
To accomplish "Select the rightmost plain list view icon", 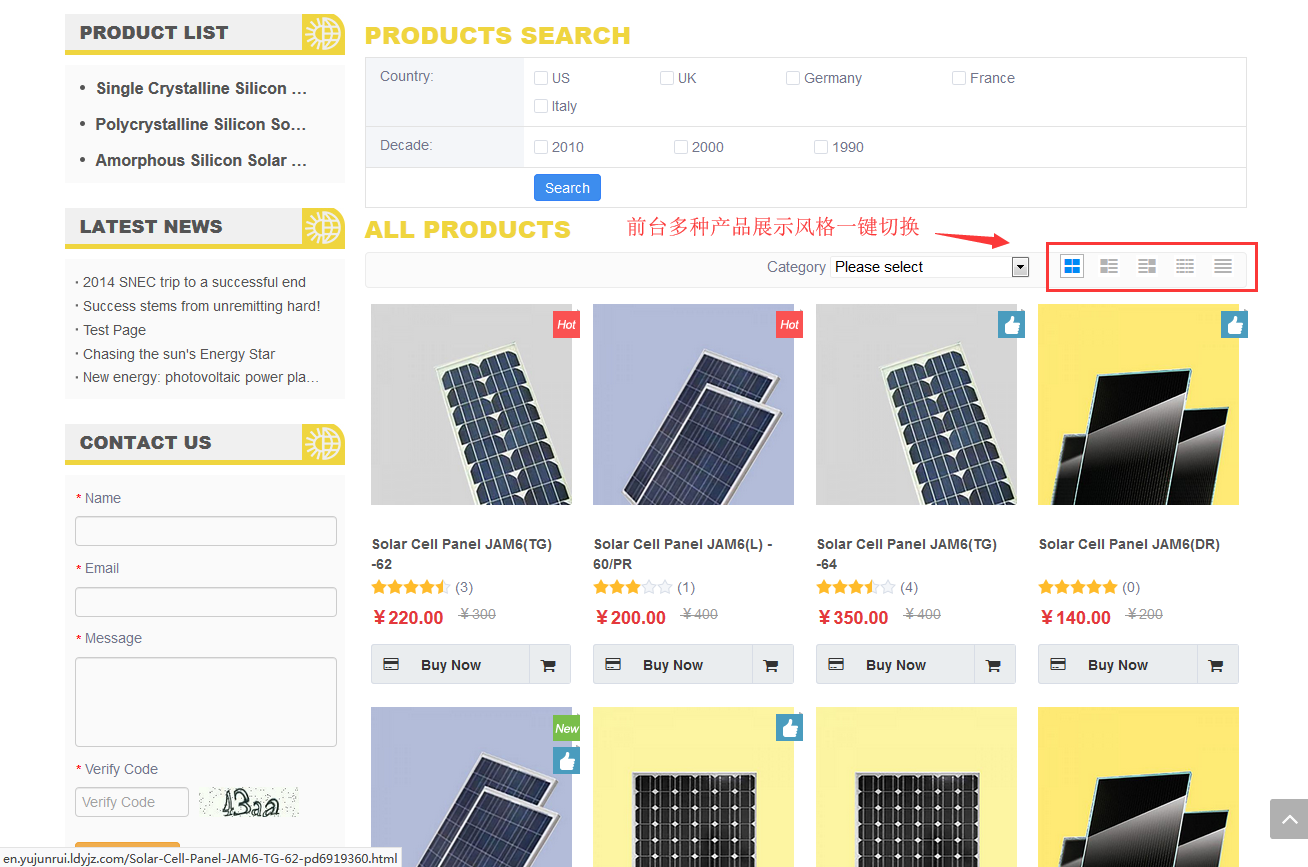I will tap(1222, 266).
